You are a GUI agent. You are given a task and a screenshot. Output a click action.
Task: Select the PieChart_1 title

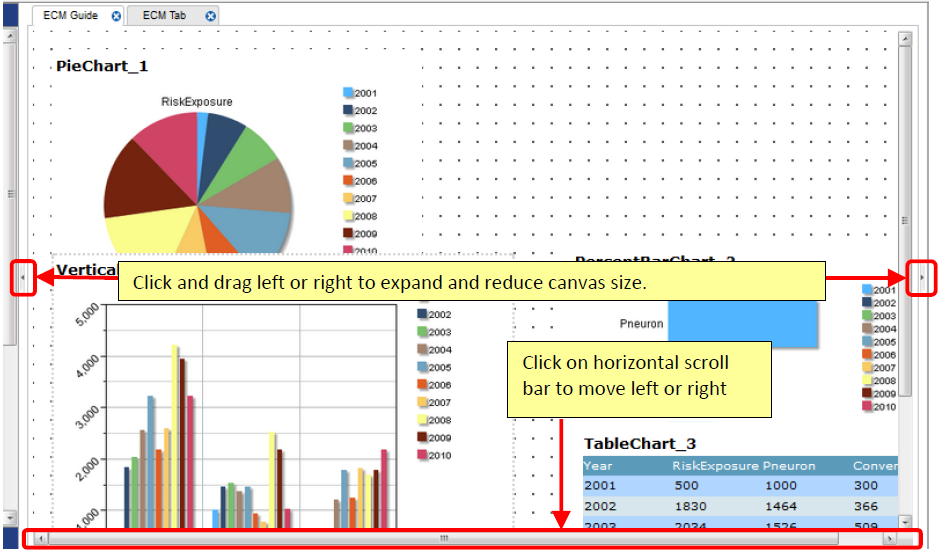pos(102,66)
